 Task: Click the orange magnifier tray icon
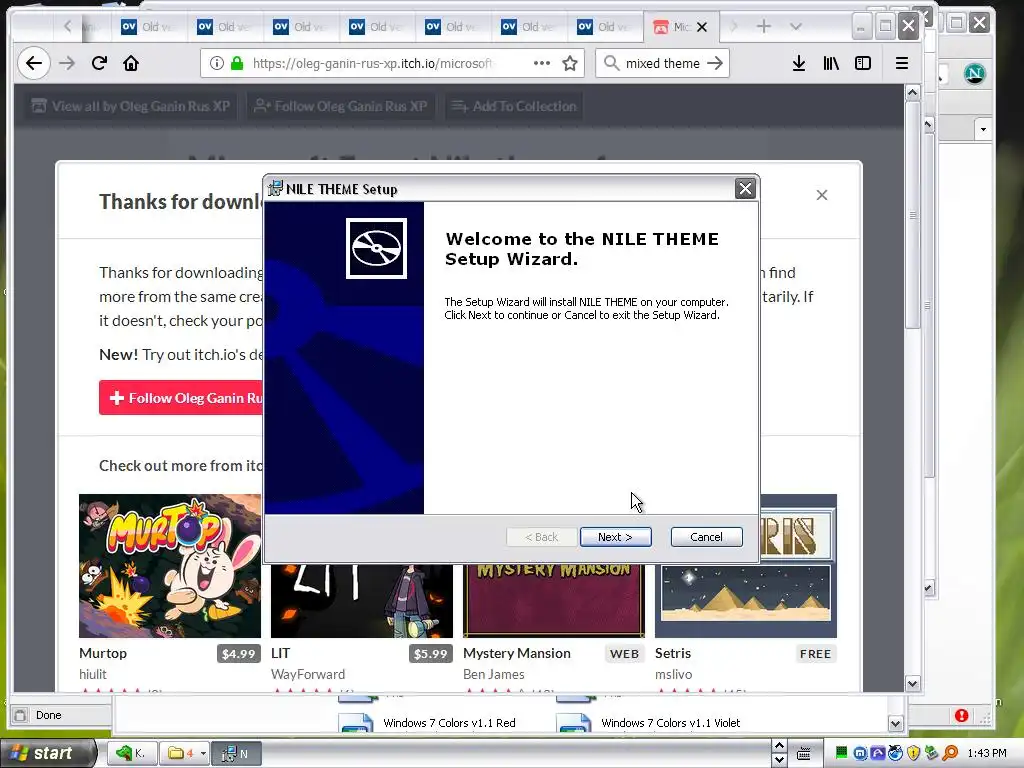tap(950, 753)
